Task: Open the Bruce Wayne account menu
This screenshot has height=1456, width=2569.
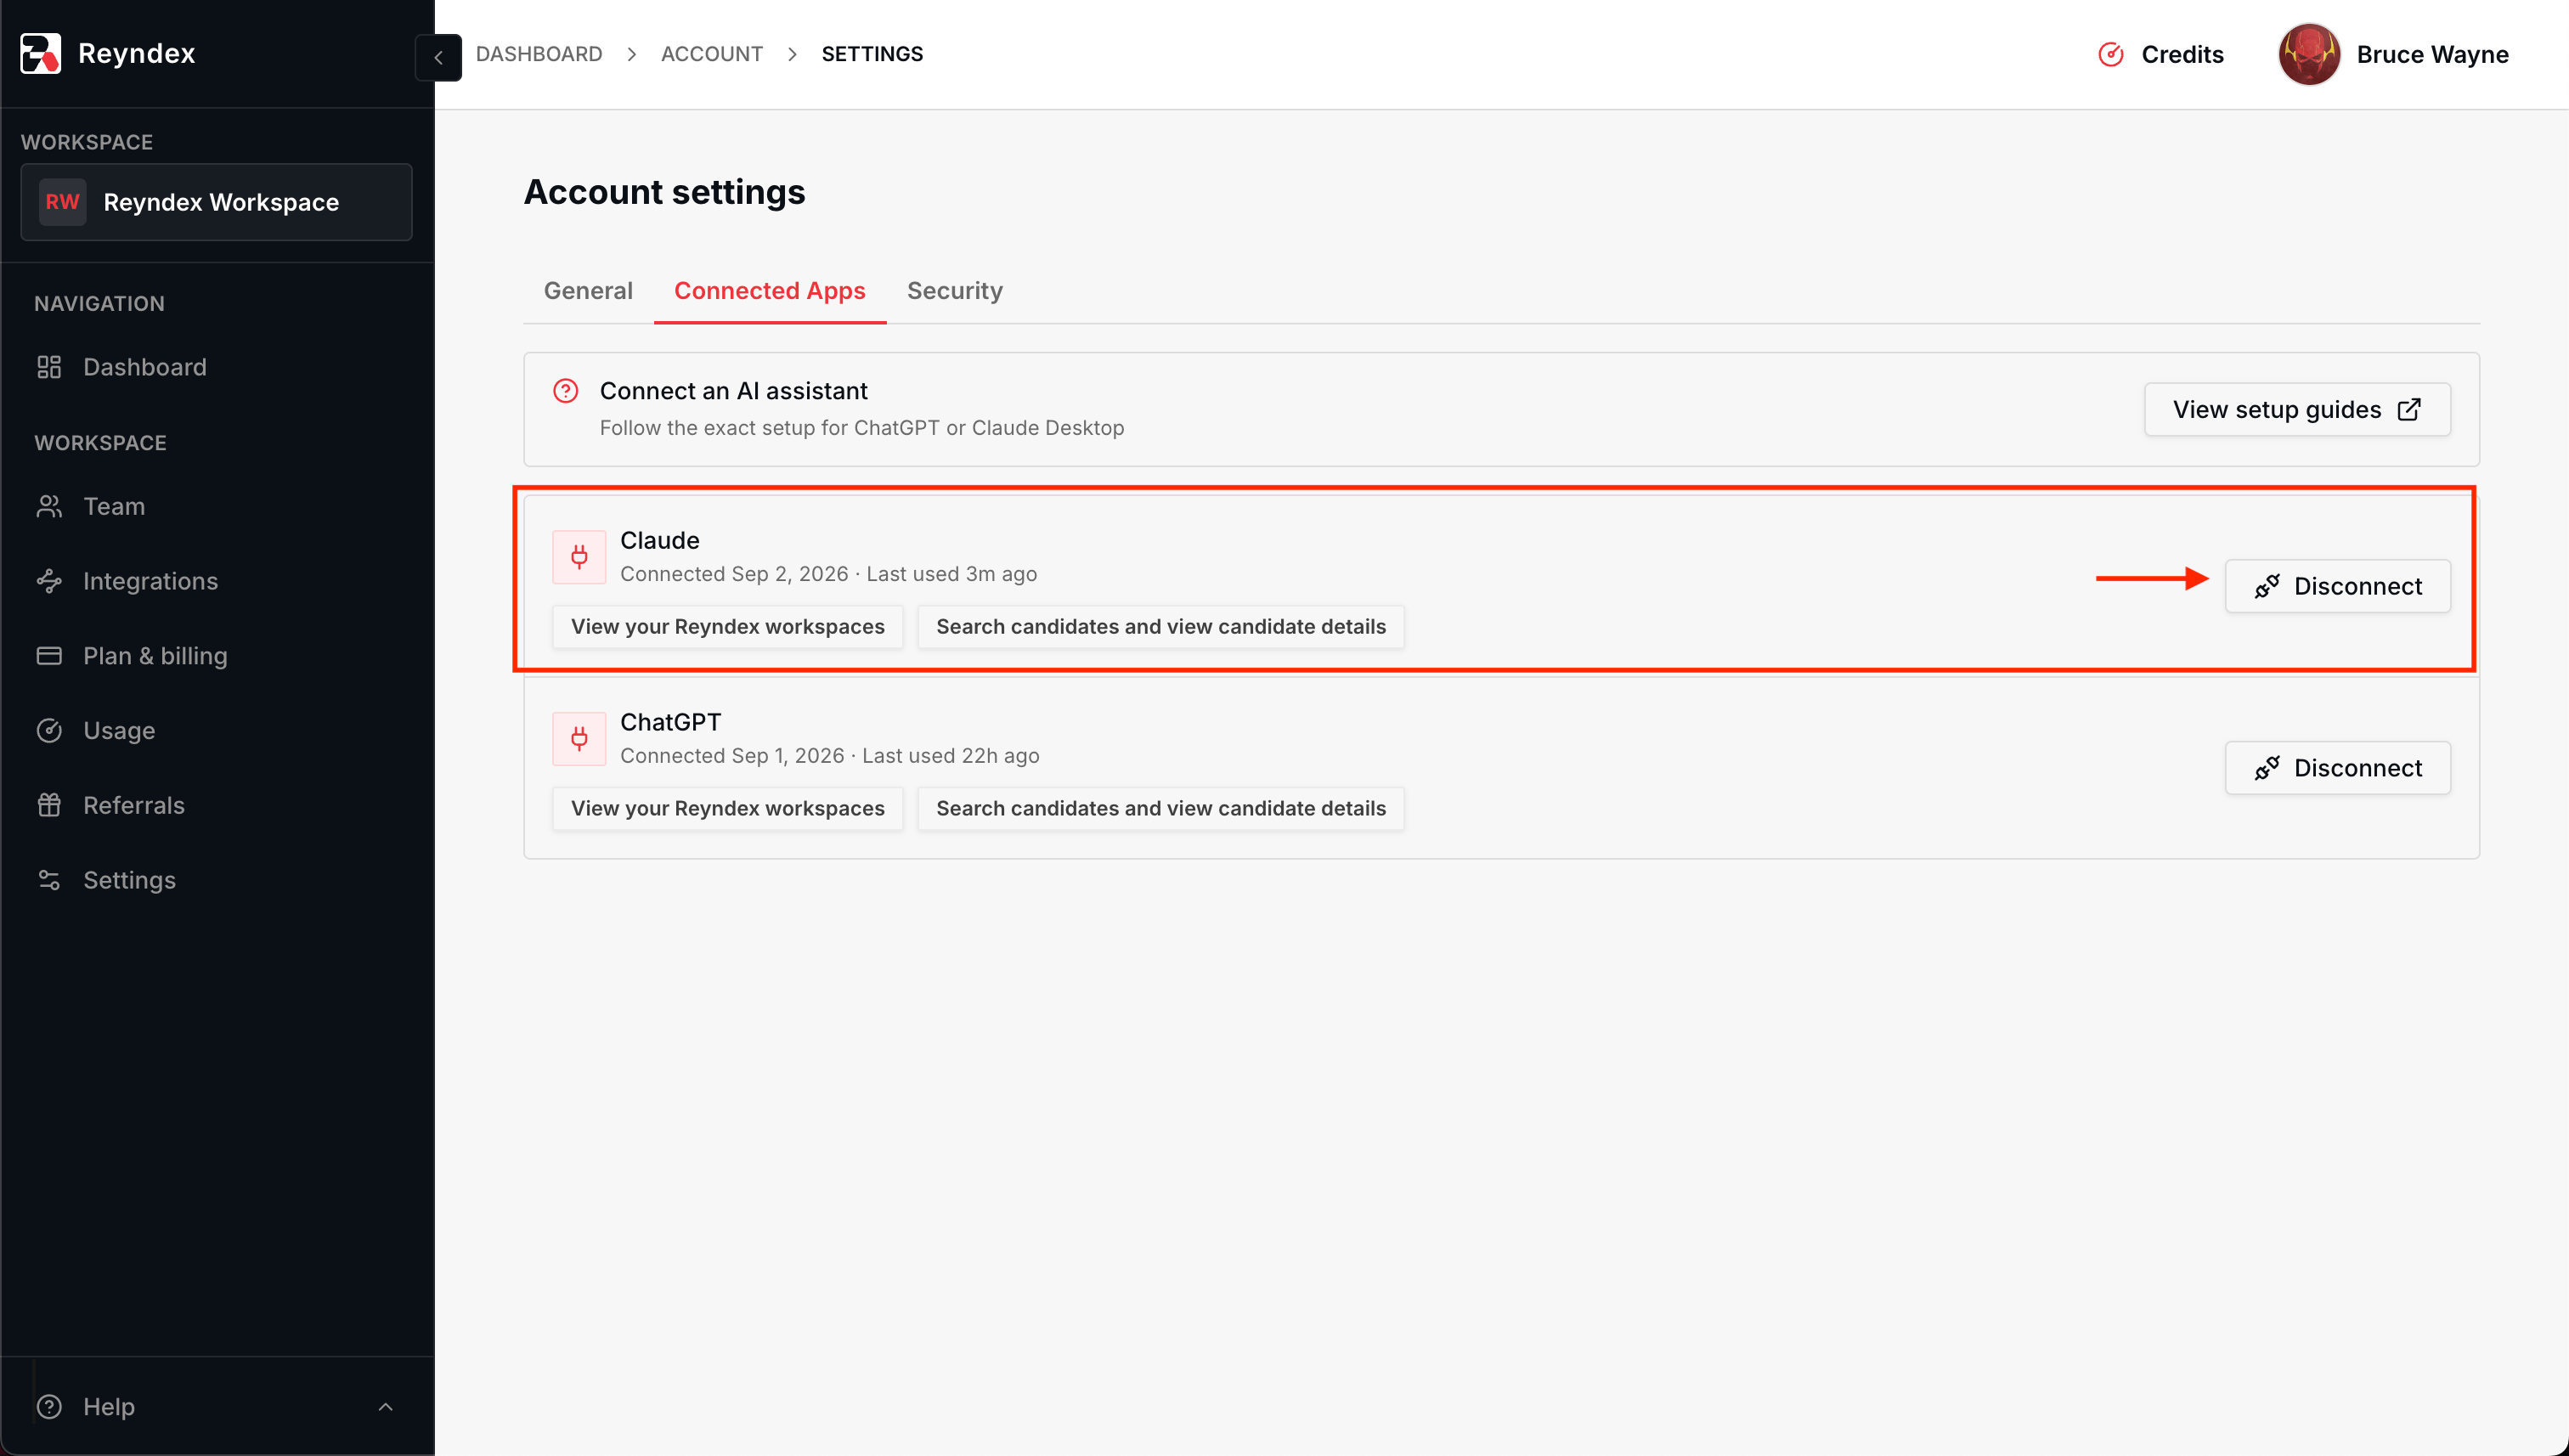Action: tap(2394, 54)
